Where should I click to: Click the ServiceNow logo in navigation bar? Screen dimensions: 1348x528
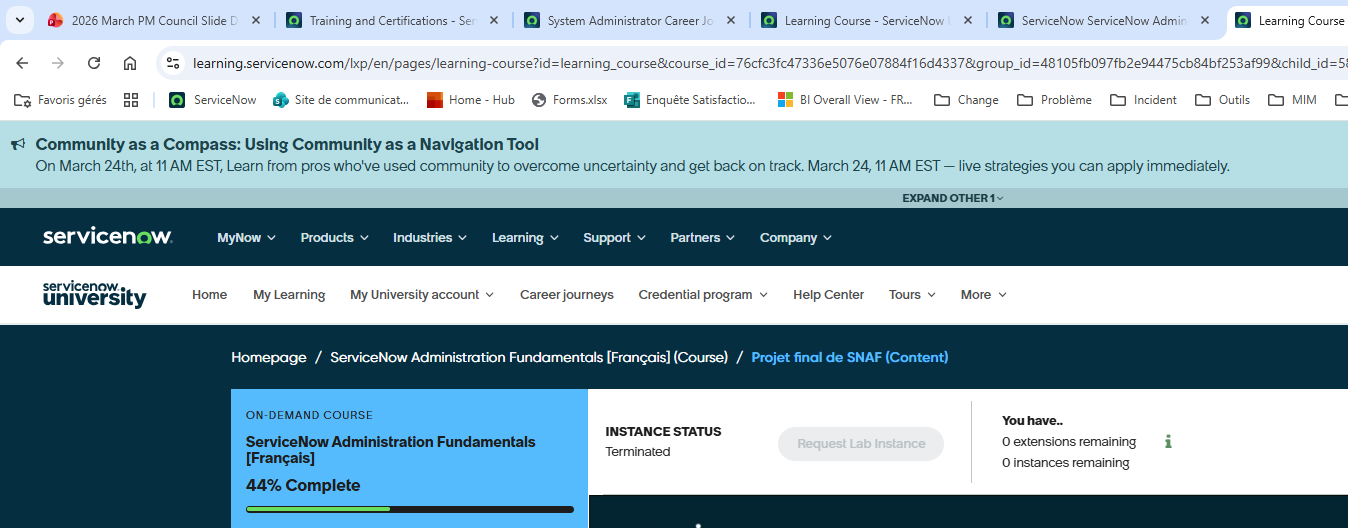tap(108, 237)
